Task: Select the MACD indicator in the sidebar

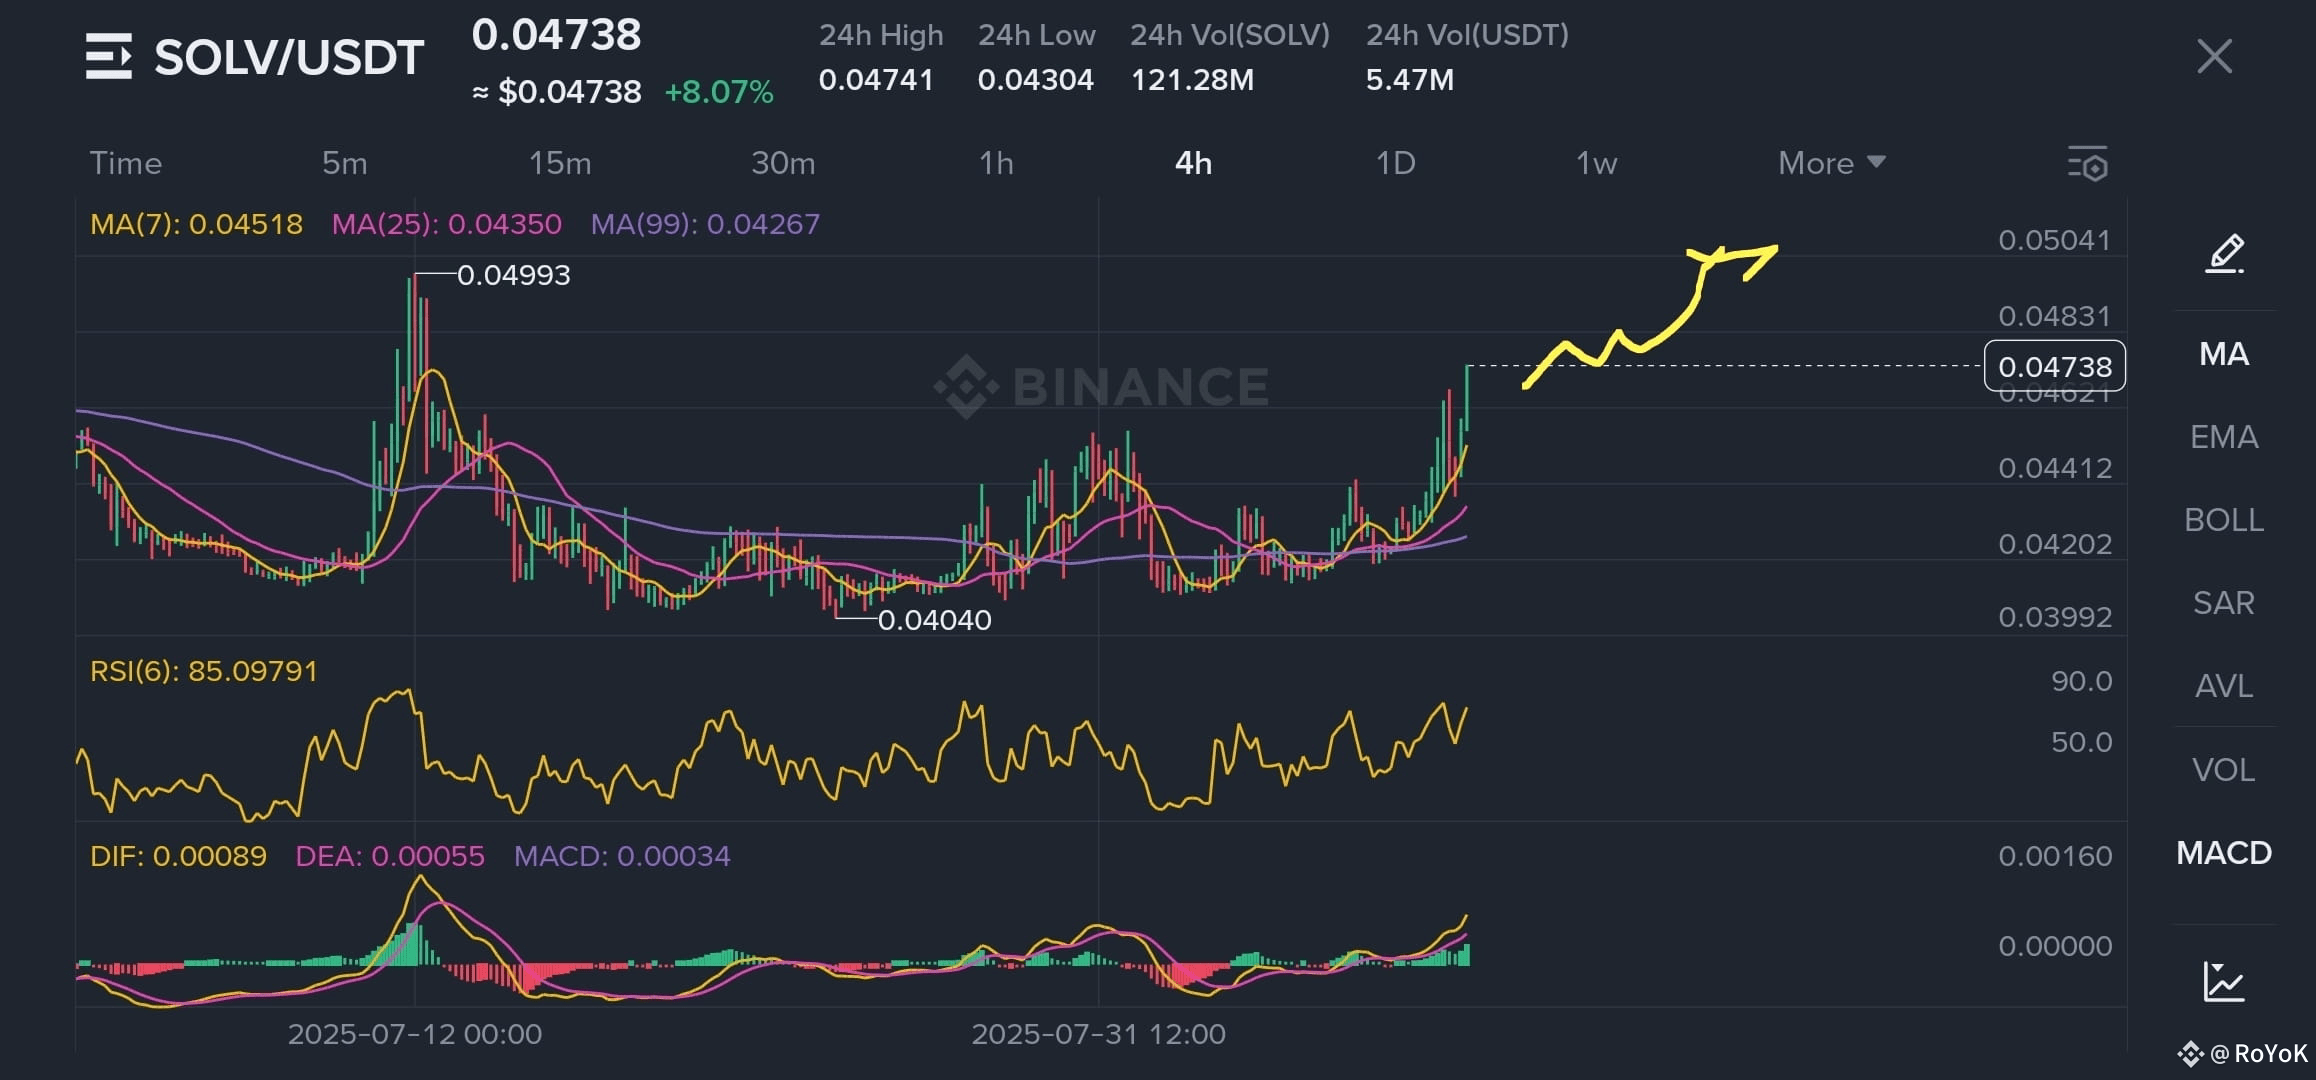Action: (x=2222, y=853)
